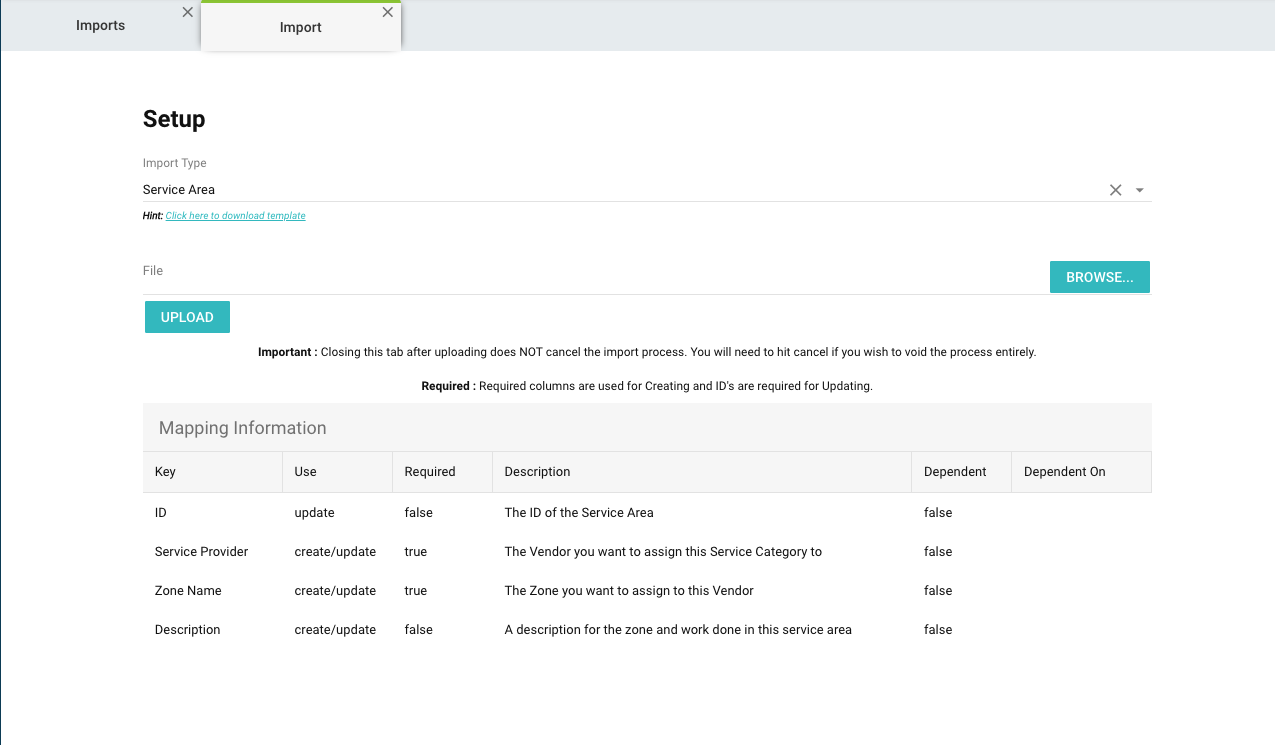Switch to the Imports tab
Viewport: 1275px width, 745px height.
101,26
